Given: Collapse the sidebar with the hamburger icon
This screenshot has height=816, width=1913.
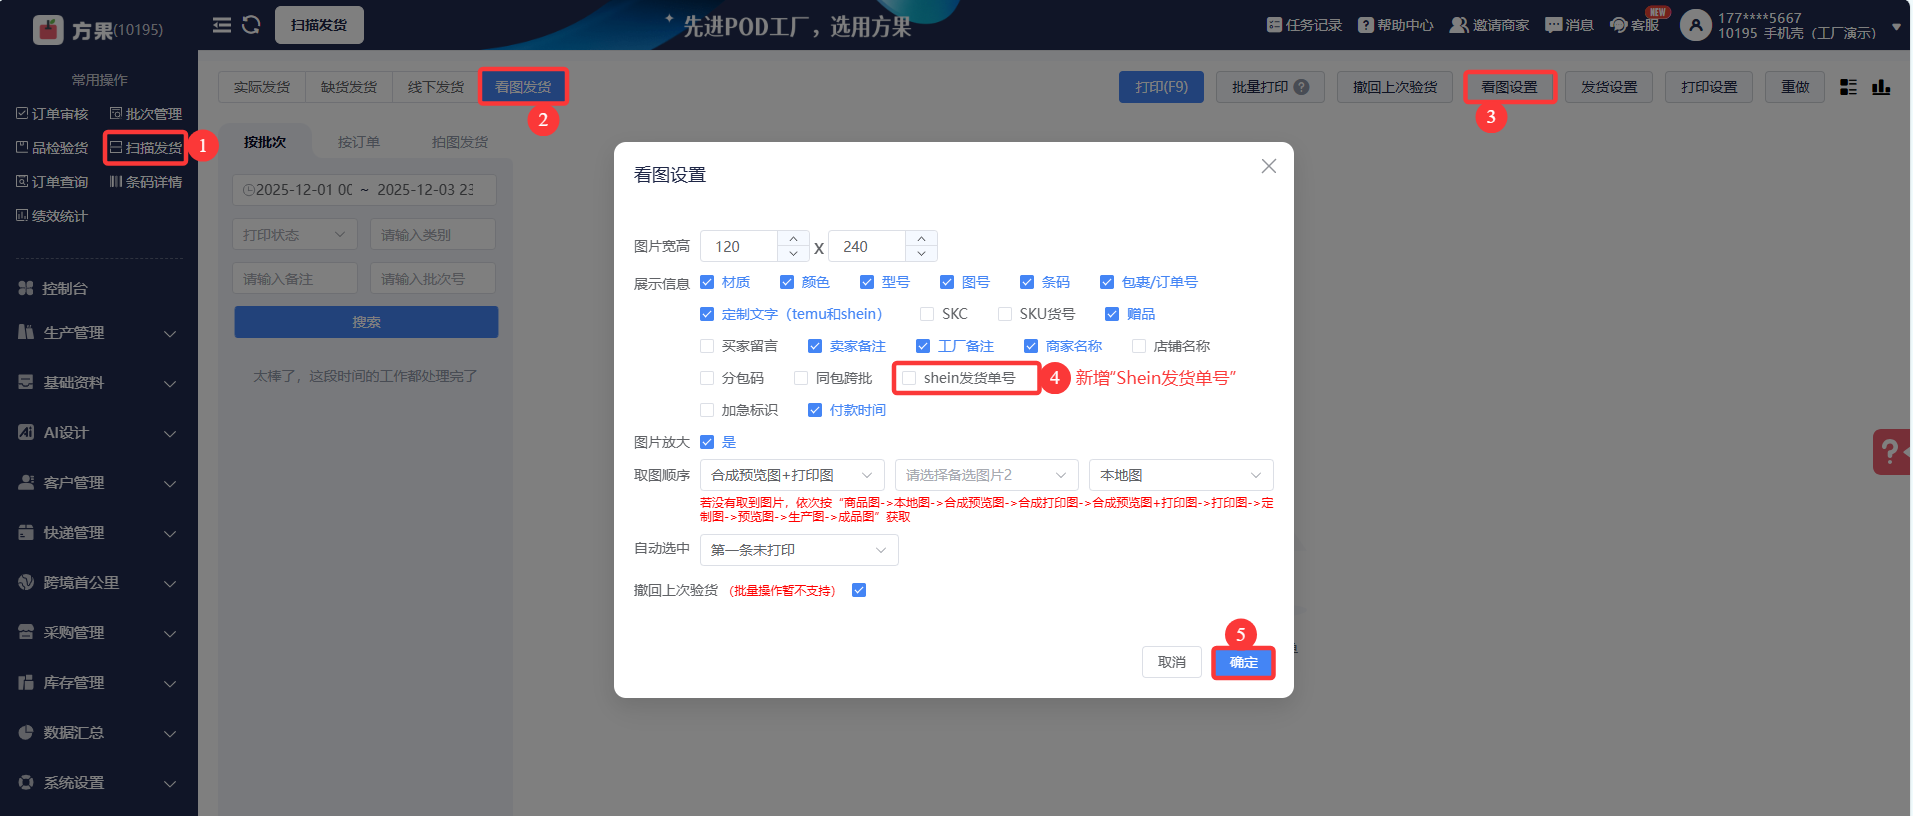Looking at the screenshot, I should 222,25.
